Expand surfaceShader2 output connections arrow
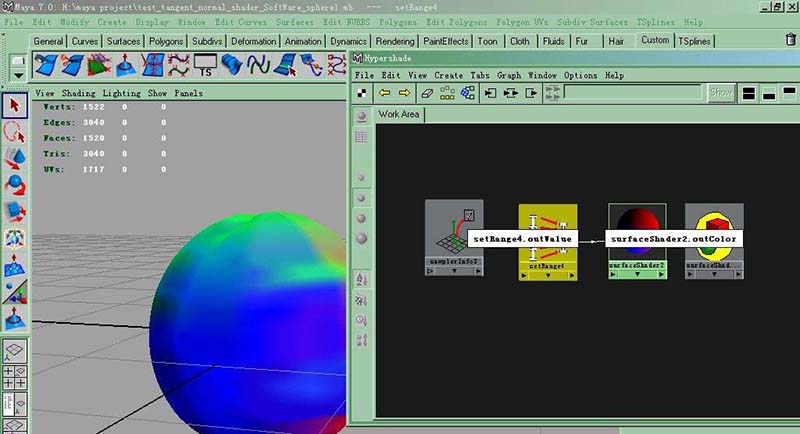Image resolution: width=800 pixels, height=434 pixels. [x=661, y=275]
